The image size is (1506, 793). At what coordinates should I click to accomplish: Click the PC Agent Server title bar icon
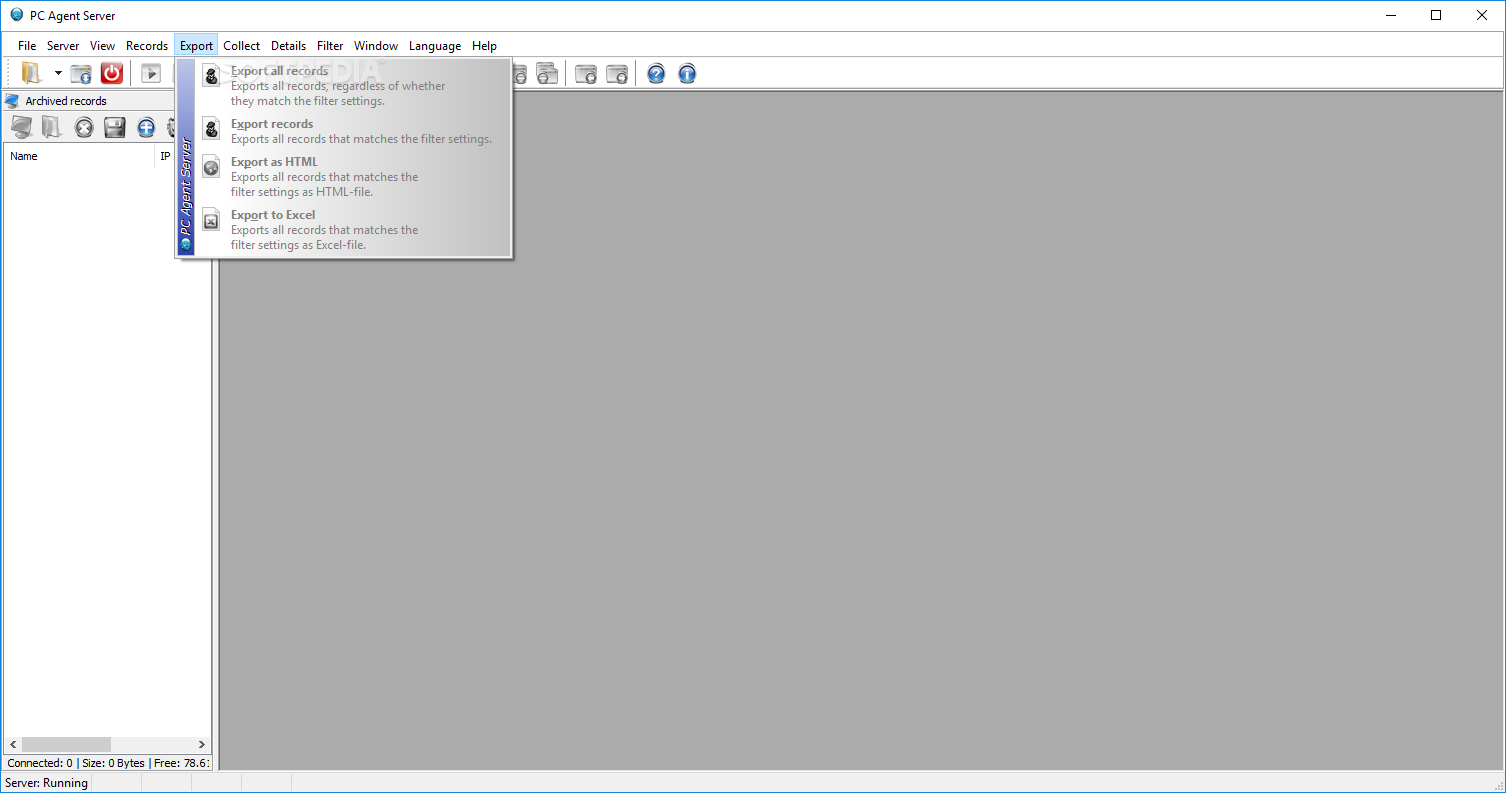click(16, 15)
